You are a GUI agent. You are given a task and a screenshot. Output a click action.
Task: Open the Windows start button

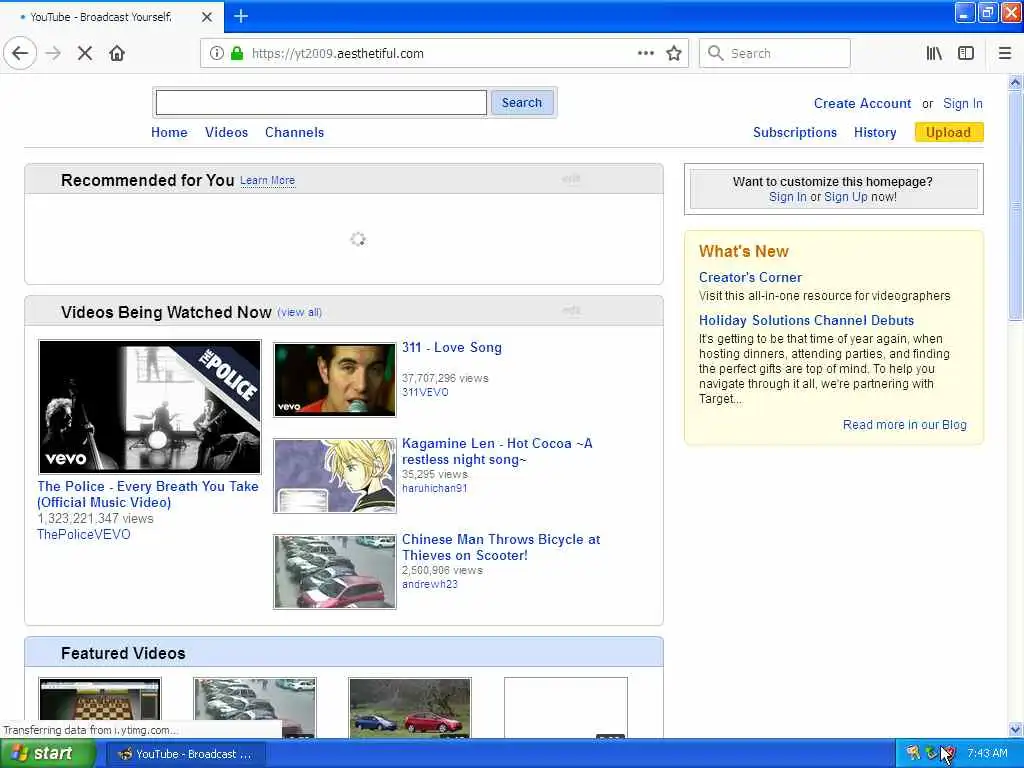pos(46,754)
